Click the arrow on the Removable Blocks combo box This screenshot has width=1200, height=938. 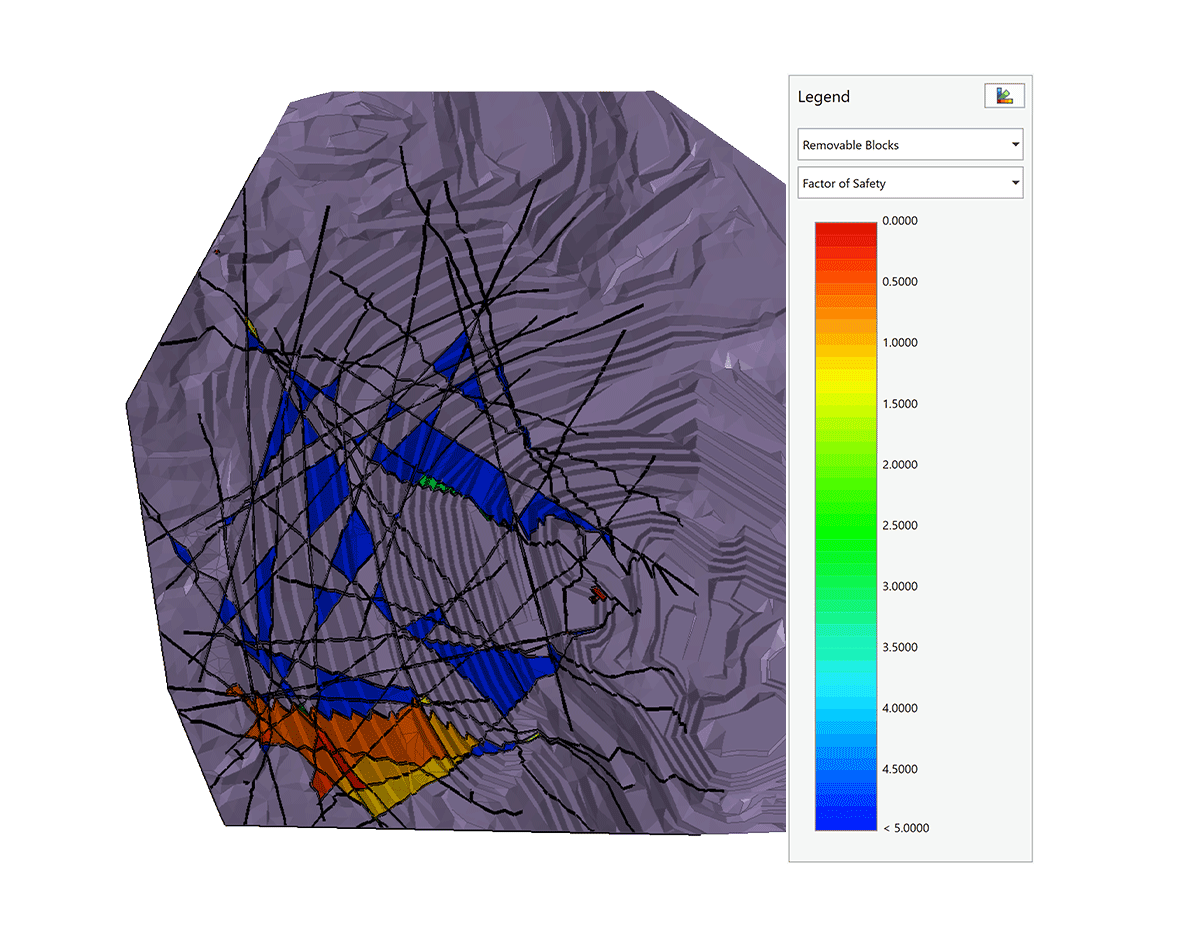[x=1015, y=145]
